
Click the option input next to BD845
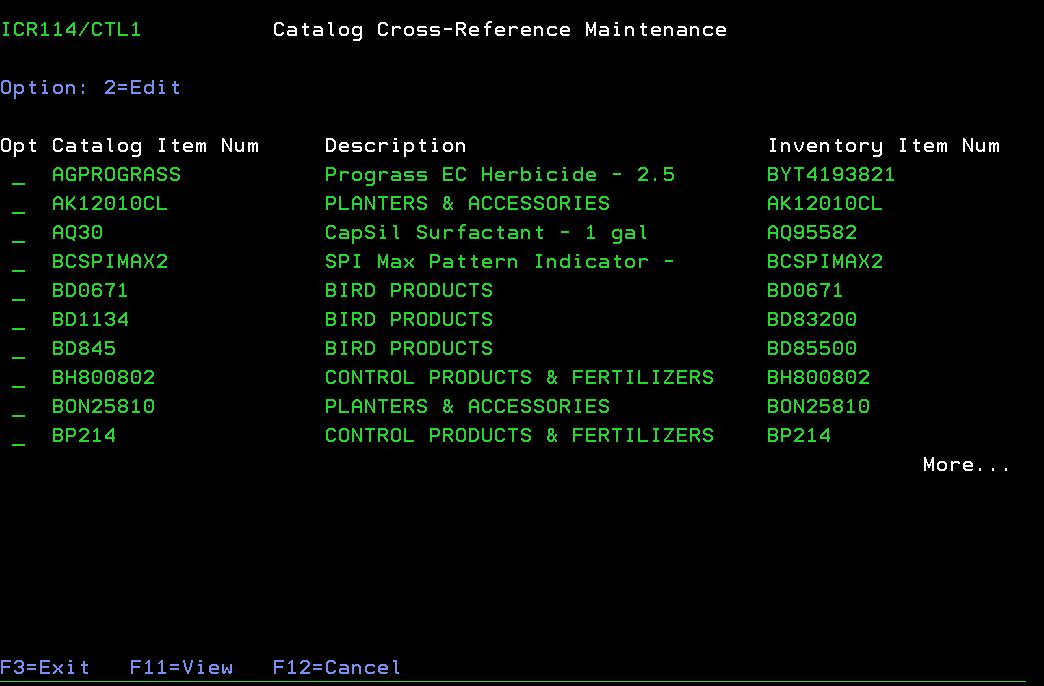pos(19,350)
